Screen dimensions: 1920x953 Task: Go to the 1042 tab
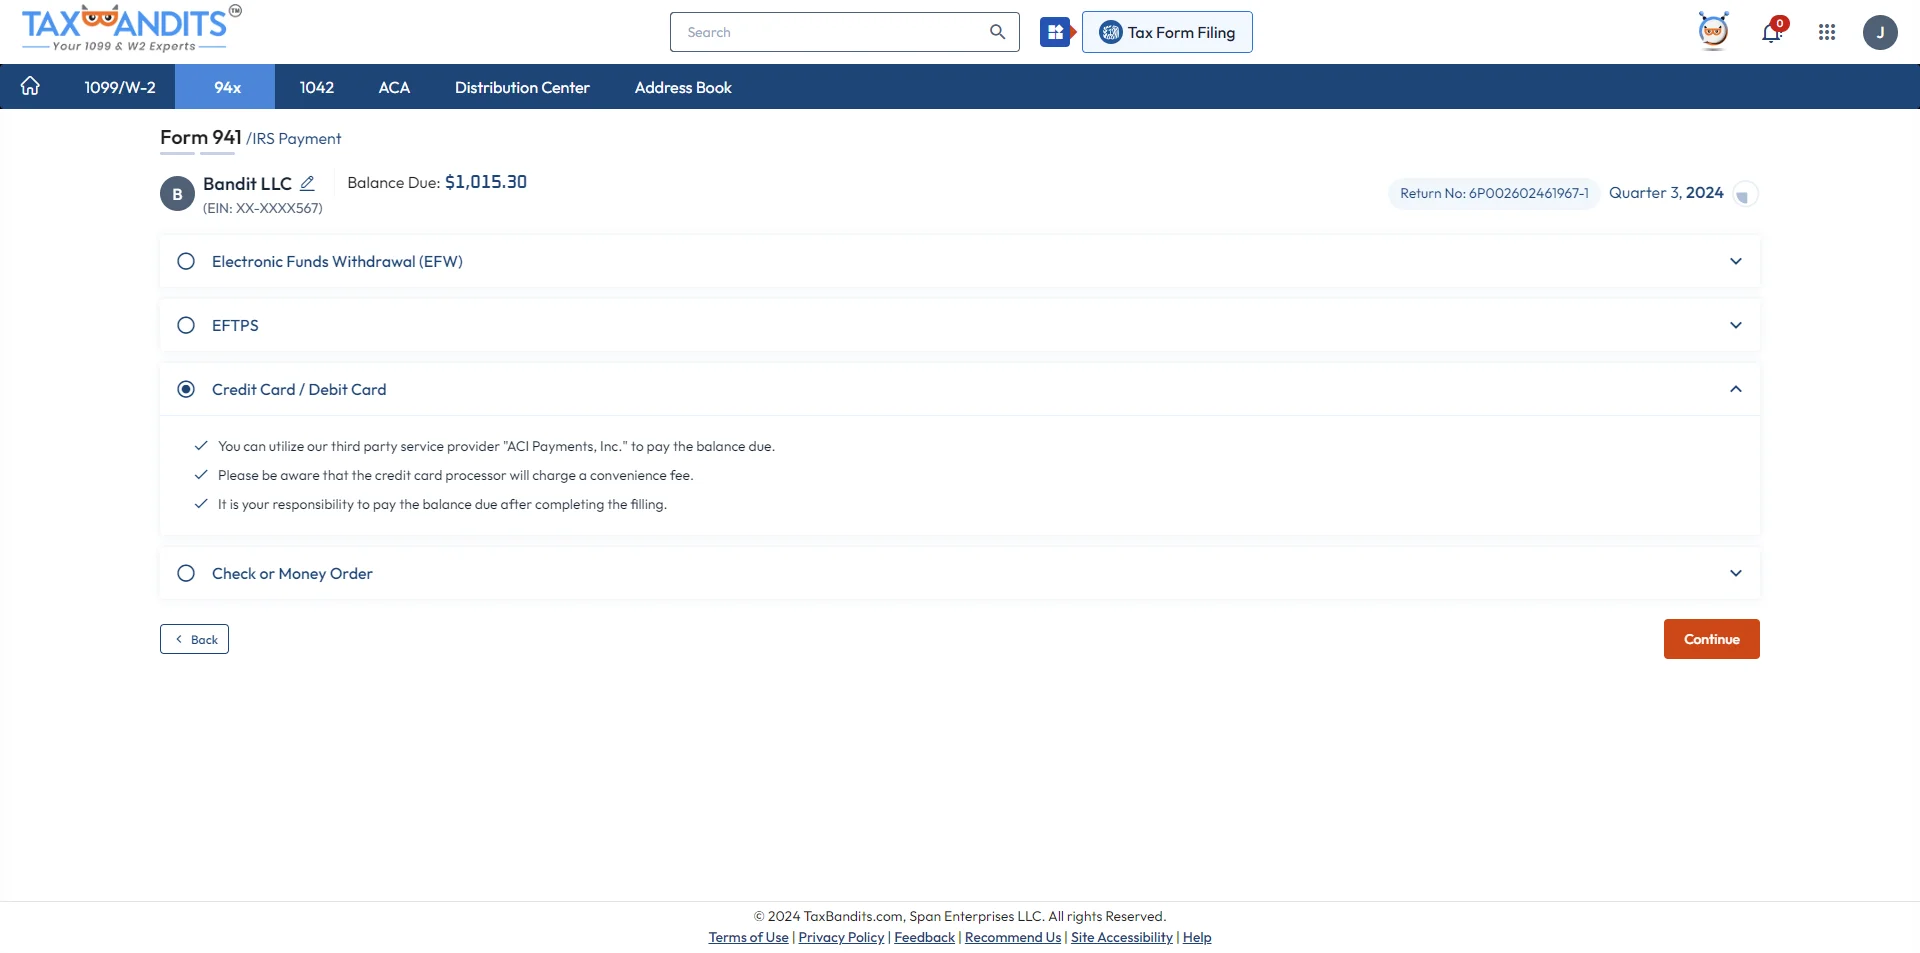tap(317, 87)
